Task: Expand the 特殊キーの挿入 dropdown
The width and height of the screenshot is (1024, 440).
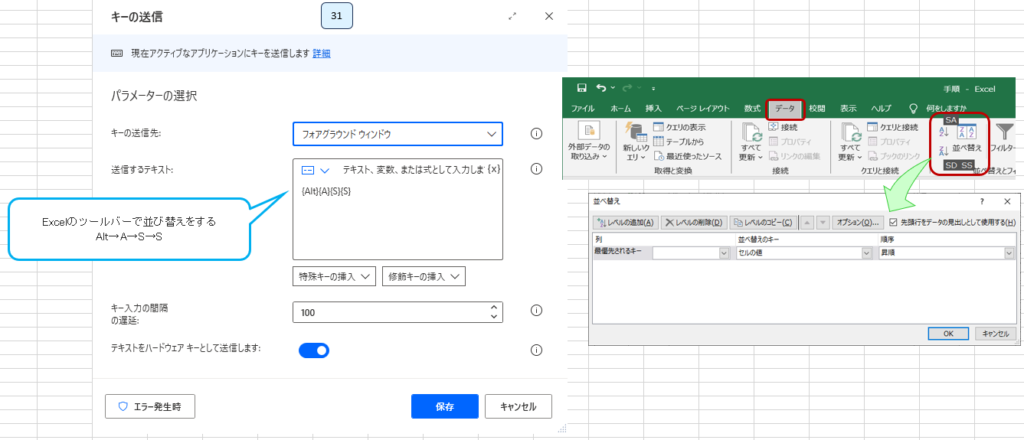Action: tap(334, 276)
